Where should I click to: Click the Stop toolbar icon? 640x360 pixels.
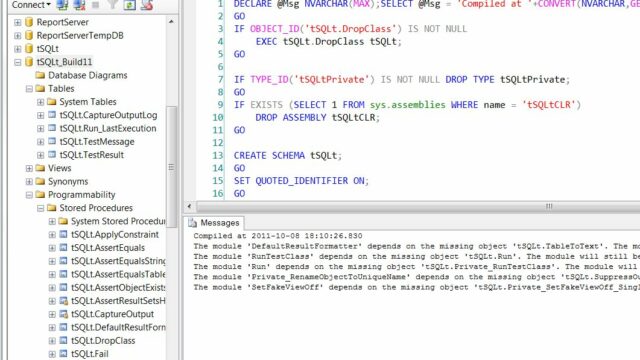[x=96, y=4]
